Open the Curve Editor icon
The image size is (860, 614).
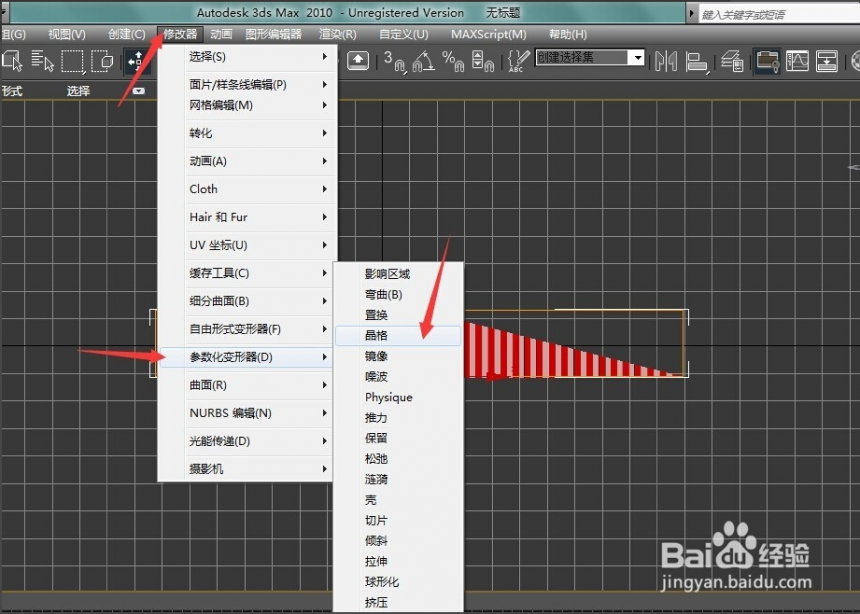[x=797, y=61]
